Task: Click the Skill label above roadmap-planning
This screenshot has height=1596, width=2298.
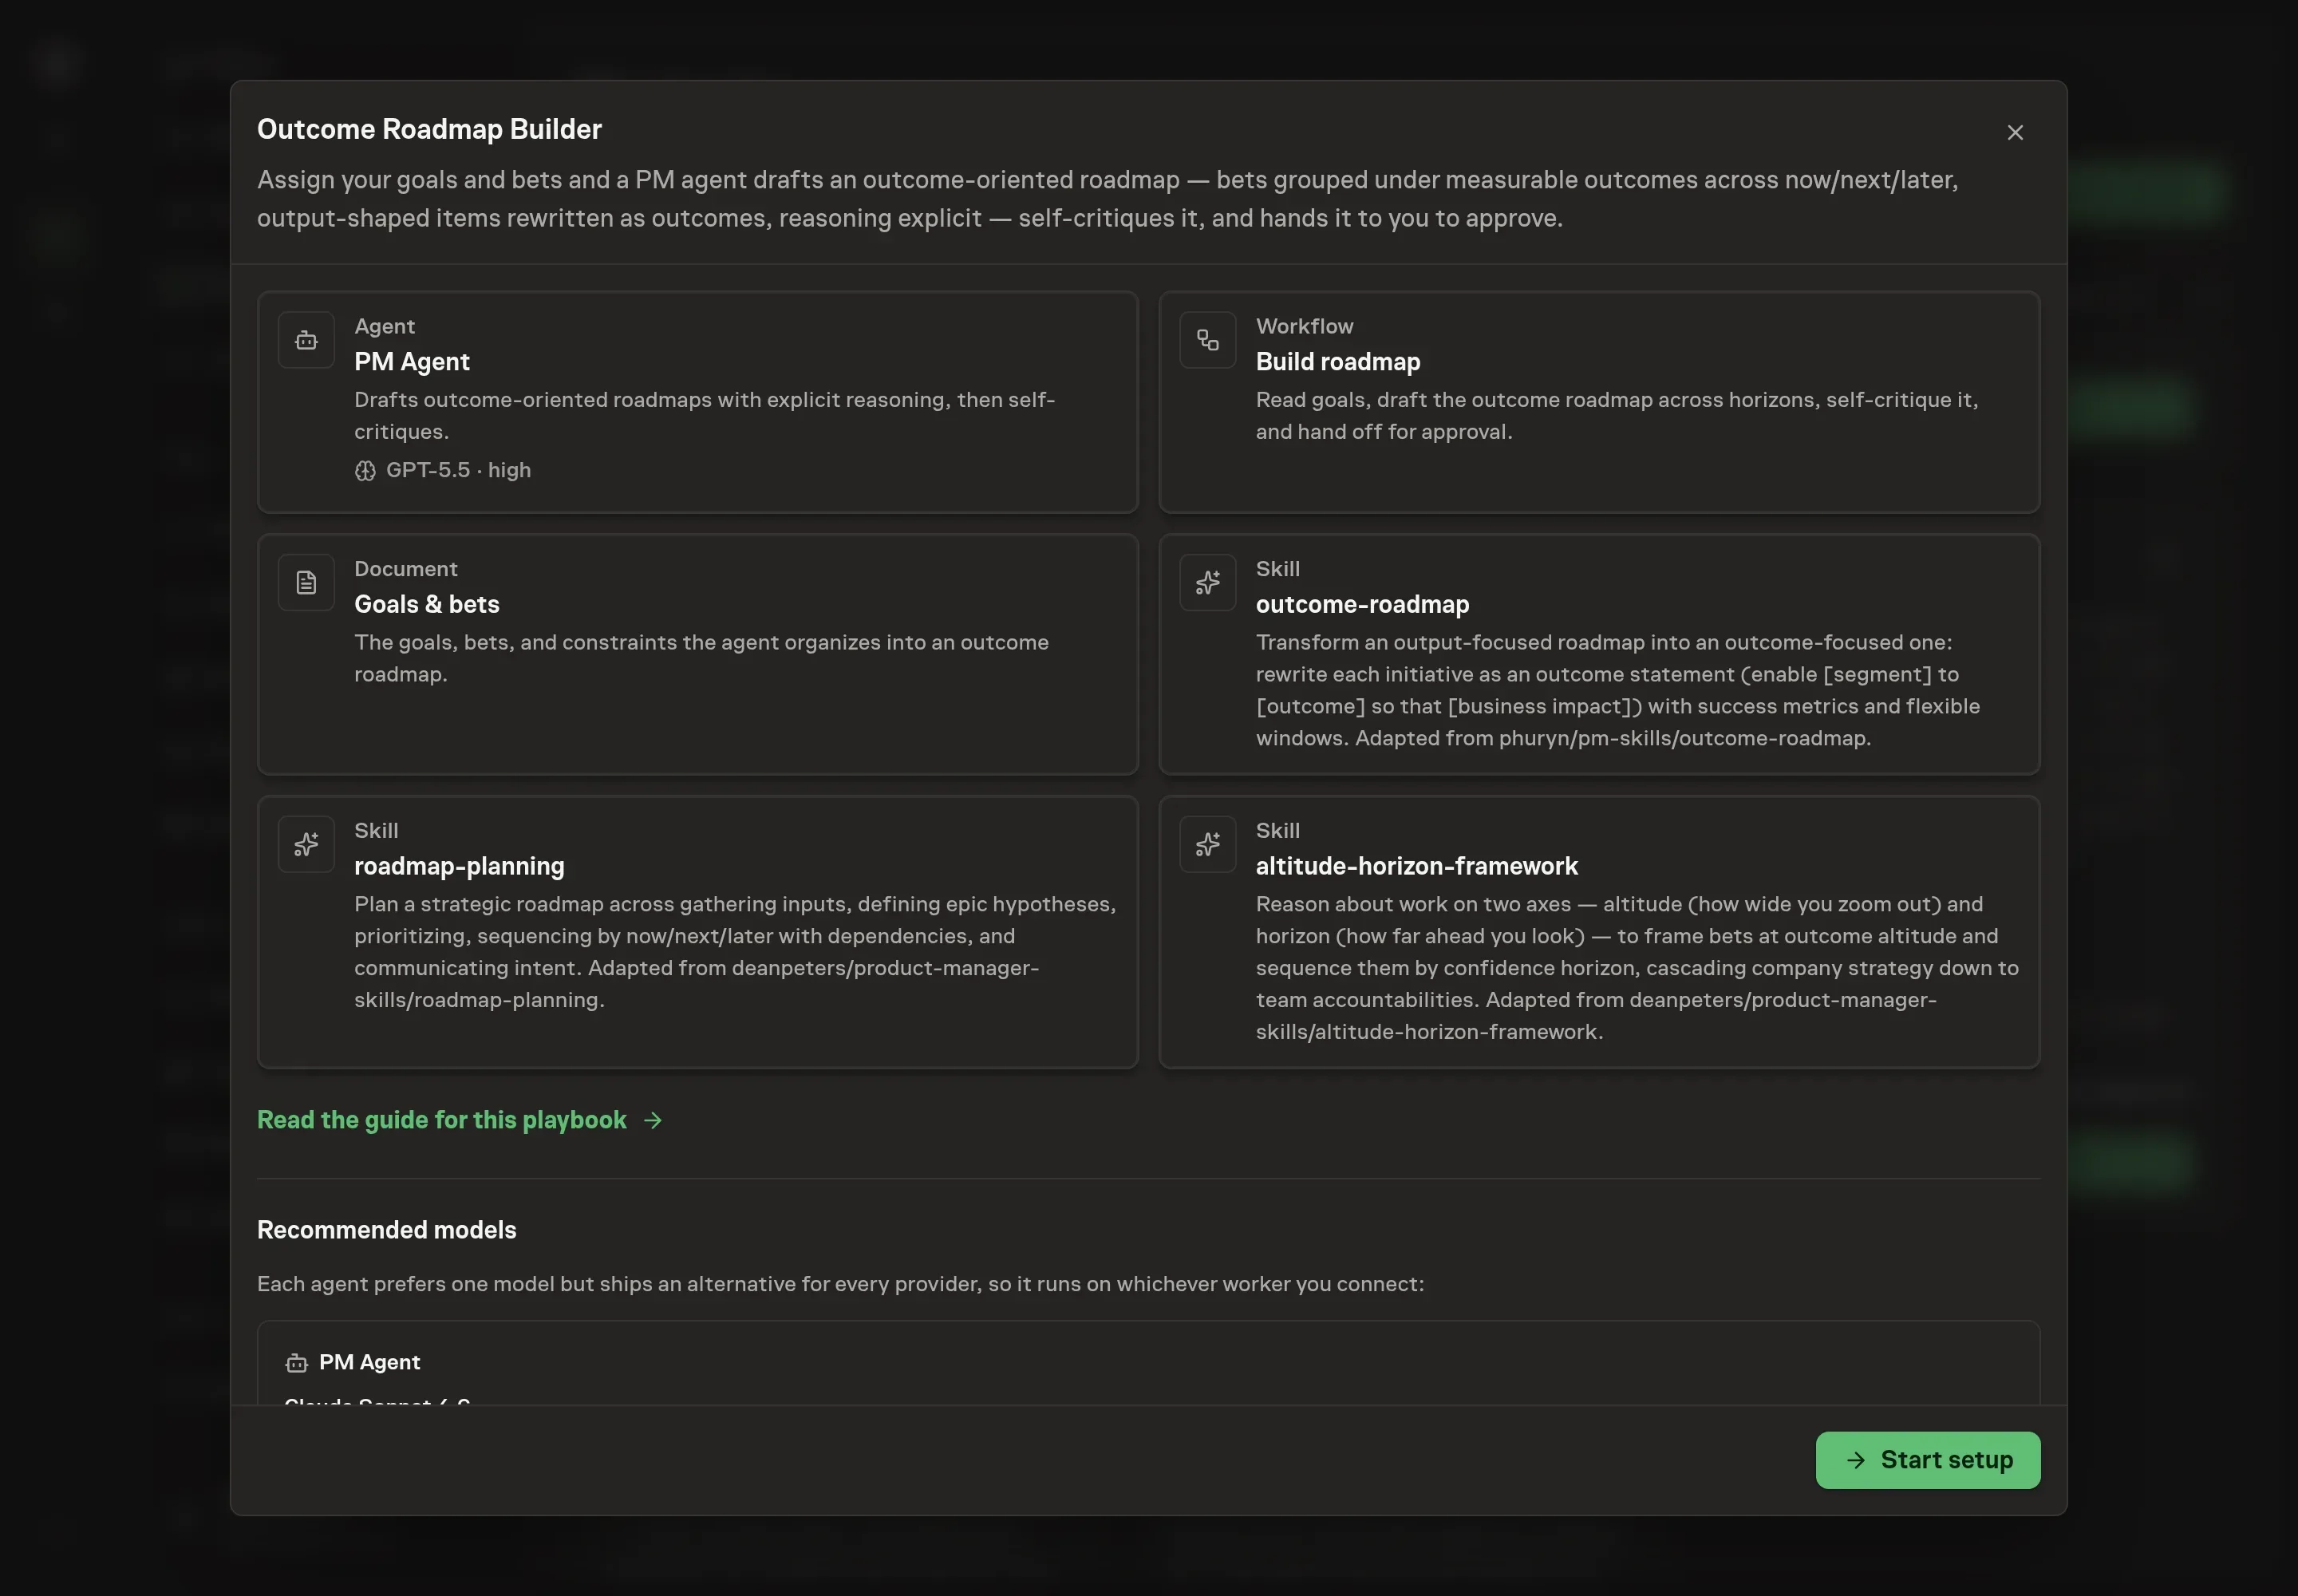Action: (376, 831)
